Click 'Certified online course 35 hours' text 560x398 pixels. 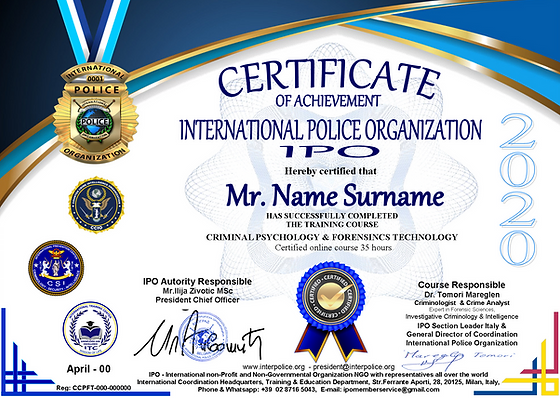[x=333, y=248]
